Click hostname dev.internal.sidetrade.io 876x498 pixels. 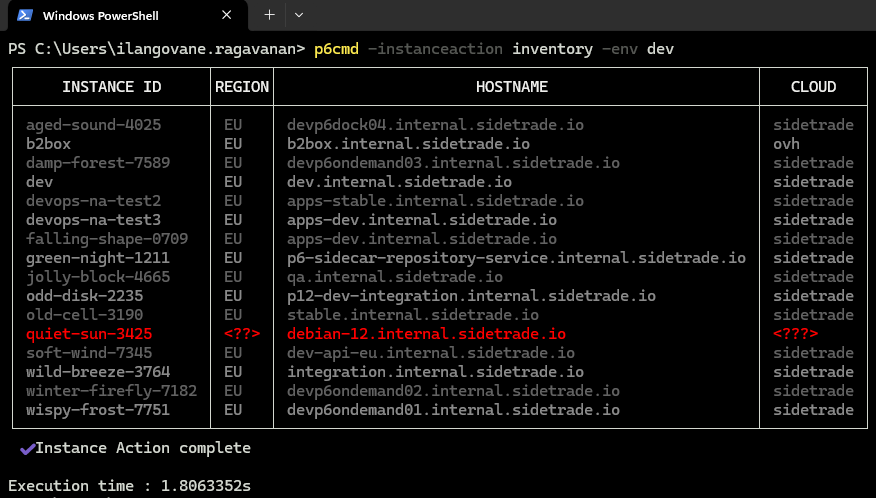pyautogui.click(x=399, y=182)
